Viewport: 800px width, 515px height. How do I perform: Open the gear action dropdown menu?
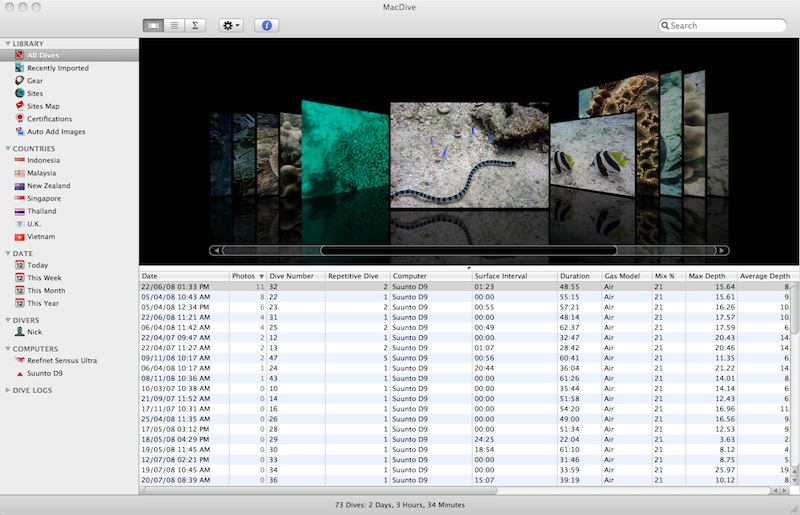(230, 25)
